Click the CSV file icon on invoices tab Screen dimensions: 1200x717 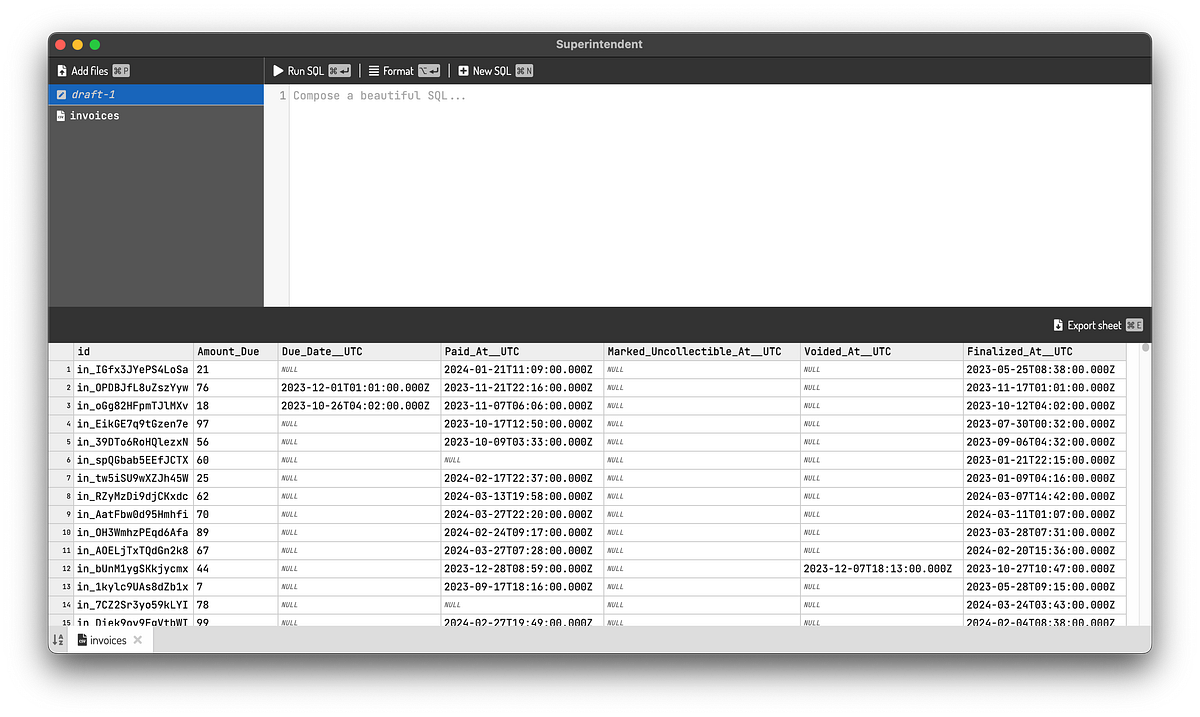[x=82, y=640]
